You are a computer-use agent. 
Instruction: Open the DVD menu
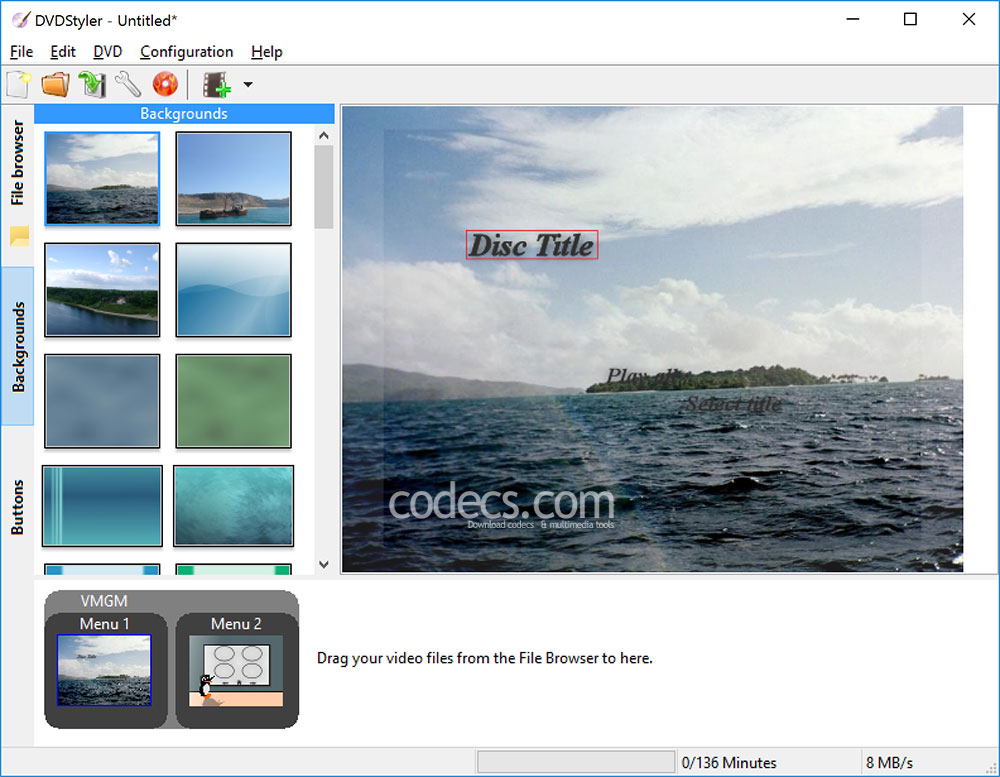(x=107, y=52)
